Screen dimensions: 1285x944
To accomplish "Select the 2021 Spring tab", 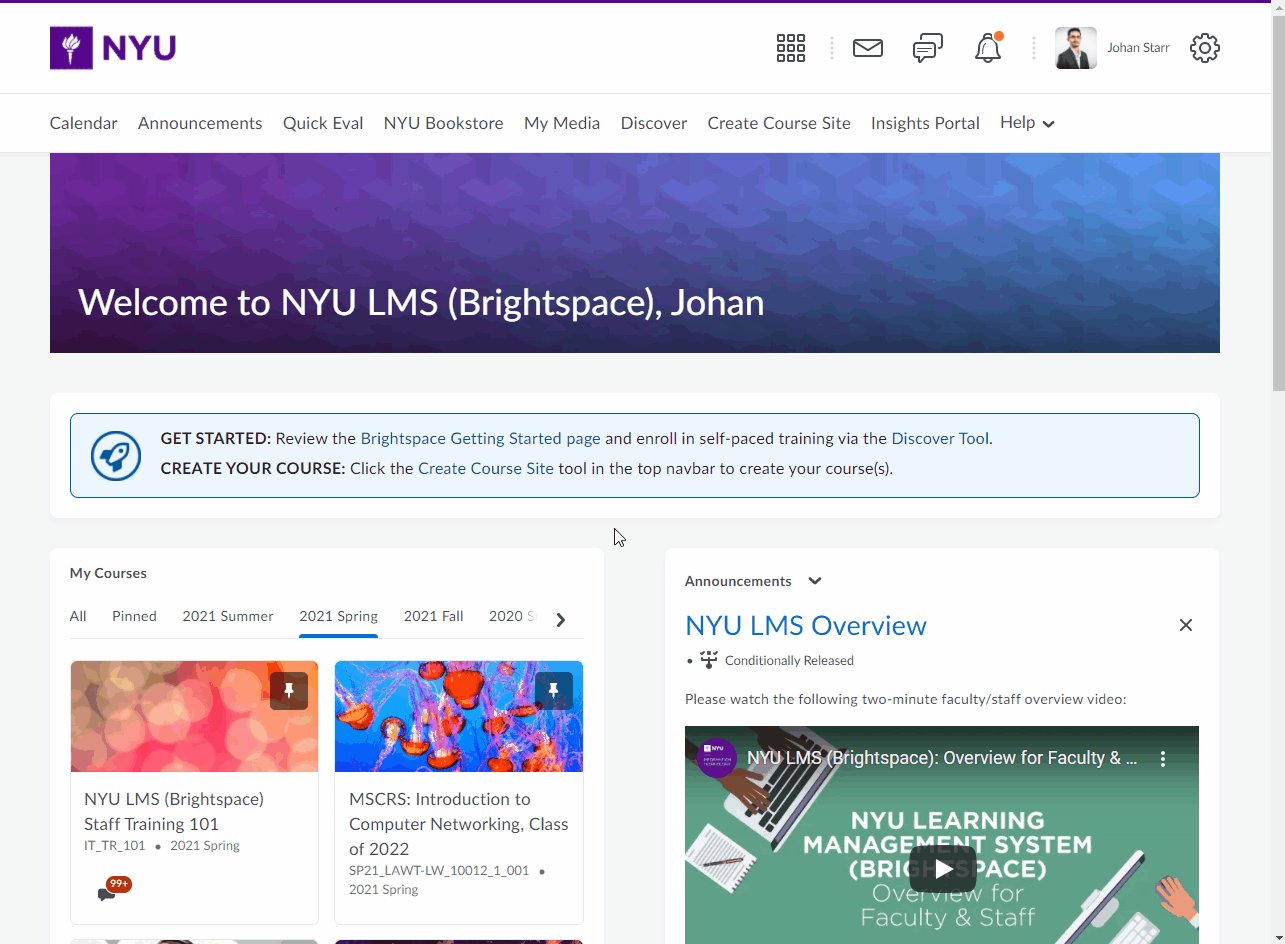I will [339, 616].
